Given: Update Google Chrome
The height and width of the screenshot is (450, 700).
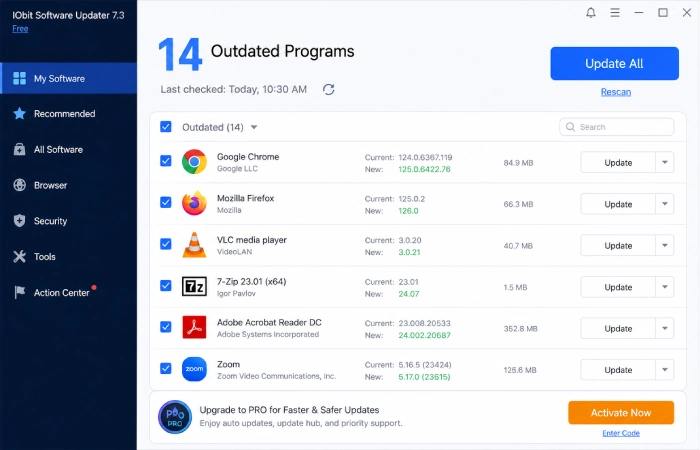Looking at the screenshot, I should pyautogui.click(x=618, y=162).
